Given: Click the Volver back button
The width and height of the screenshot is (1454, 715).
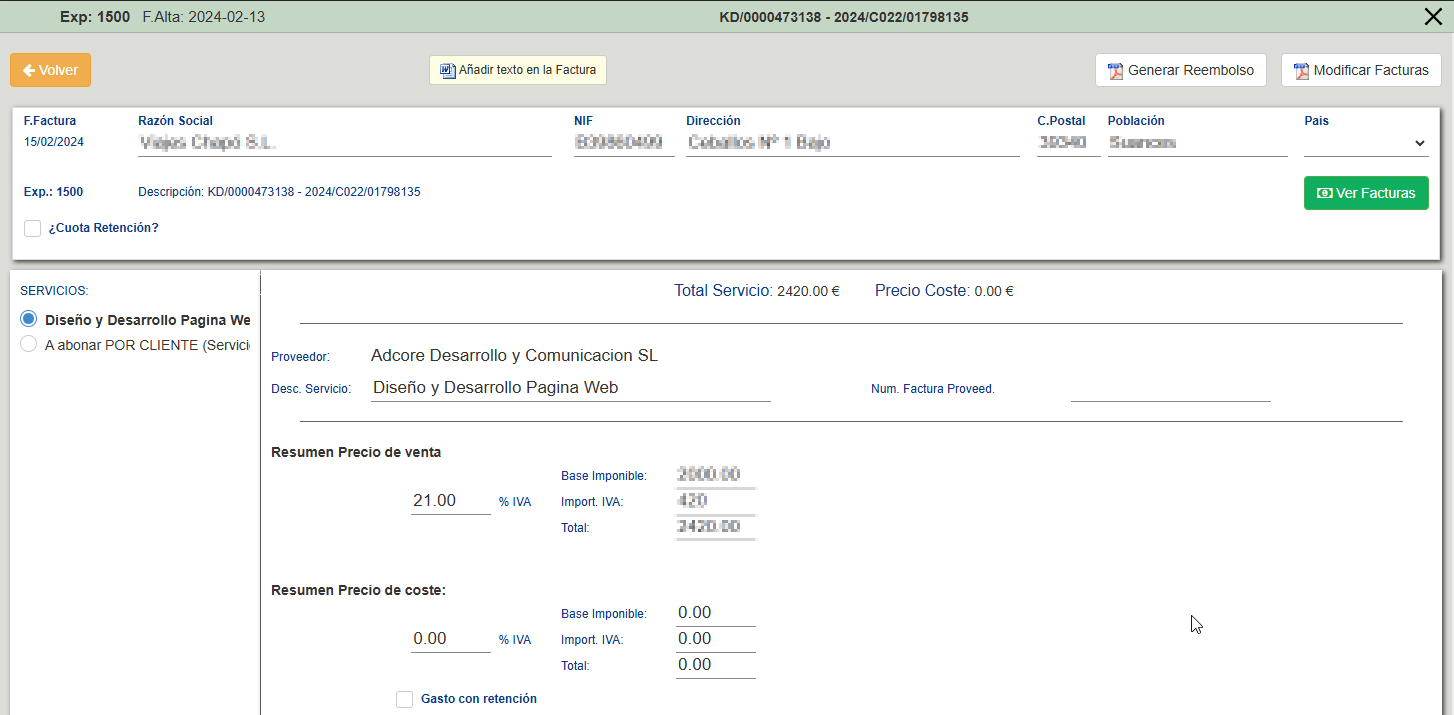Looking at the screenshot, I should point(50,70).
